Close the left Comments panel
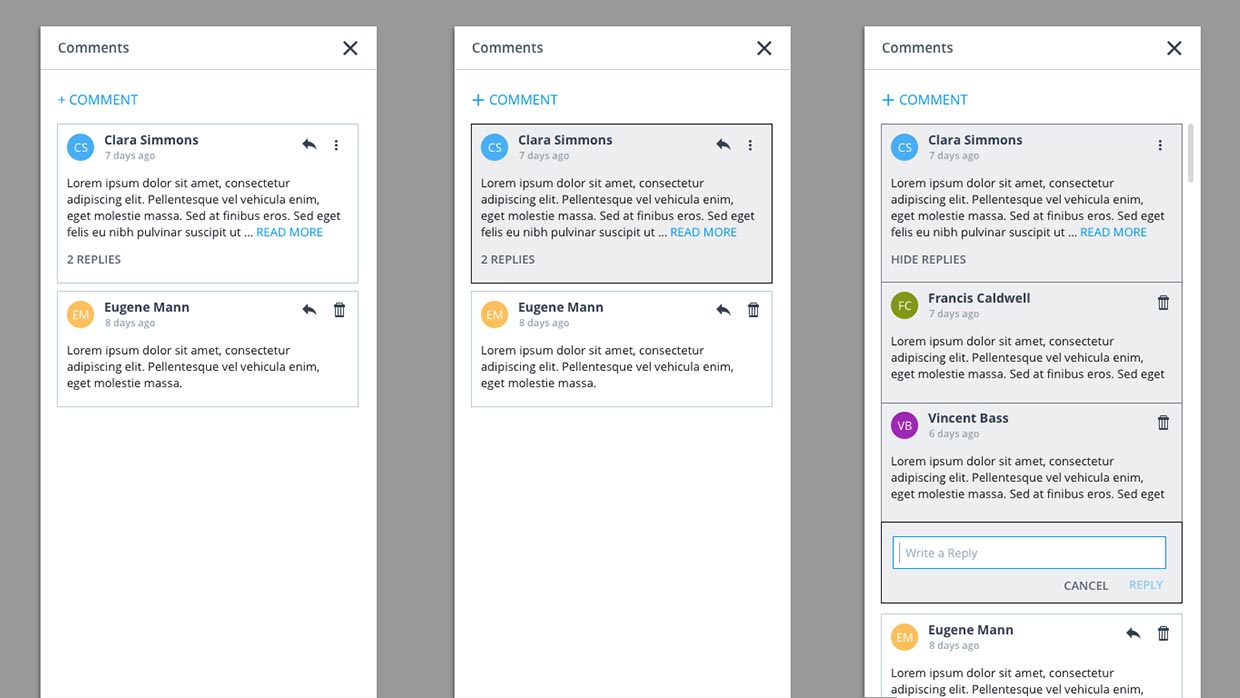The width and height of the screenshot is (1240, 698). tap(350, 48)
